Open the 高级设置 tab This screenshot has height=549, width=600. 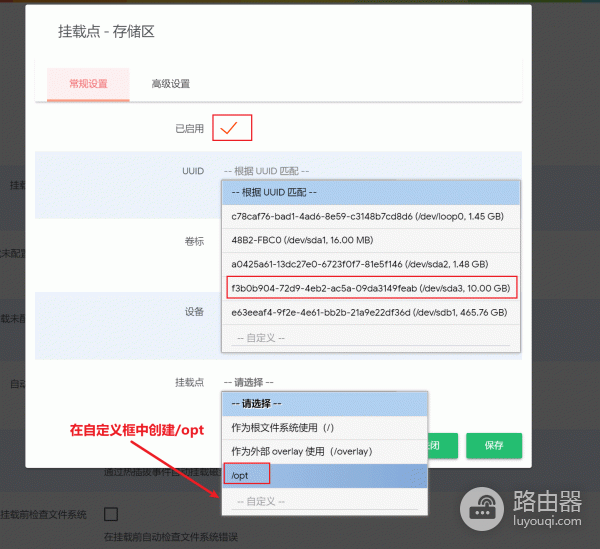click(x=171, y=84)
